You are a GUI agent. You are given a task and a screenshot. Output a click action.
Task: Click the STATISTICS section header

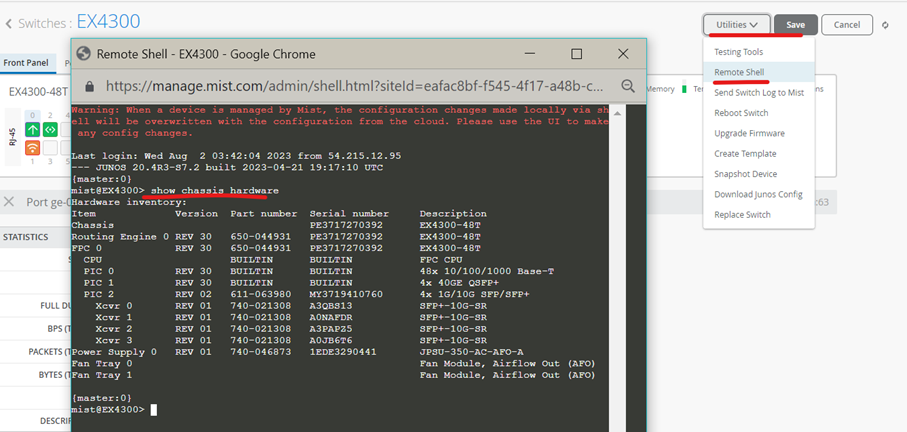click(x=25, y=237)
